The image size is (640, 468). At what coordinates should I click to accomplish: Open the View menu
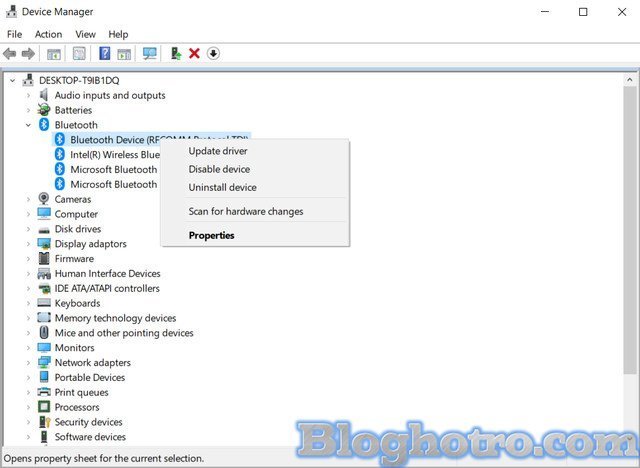[x=85, y=34]
